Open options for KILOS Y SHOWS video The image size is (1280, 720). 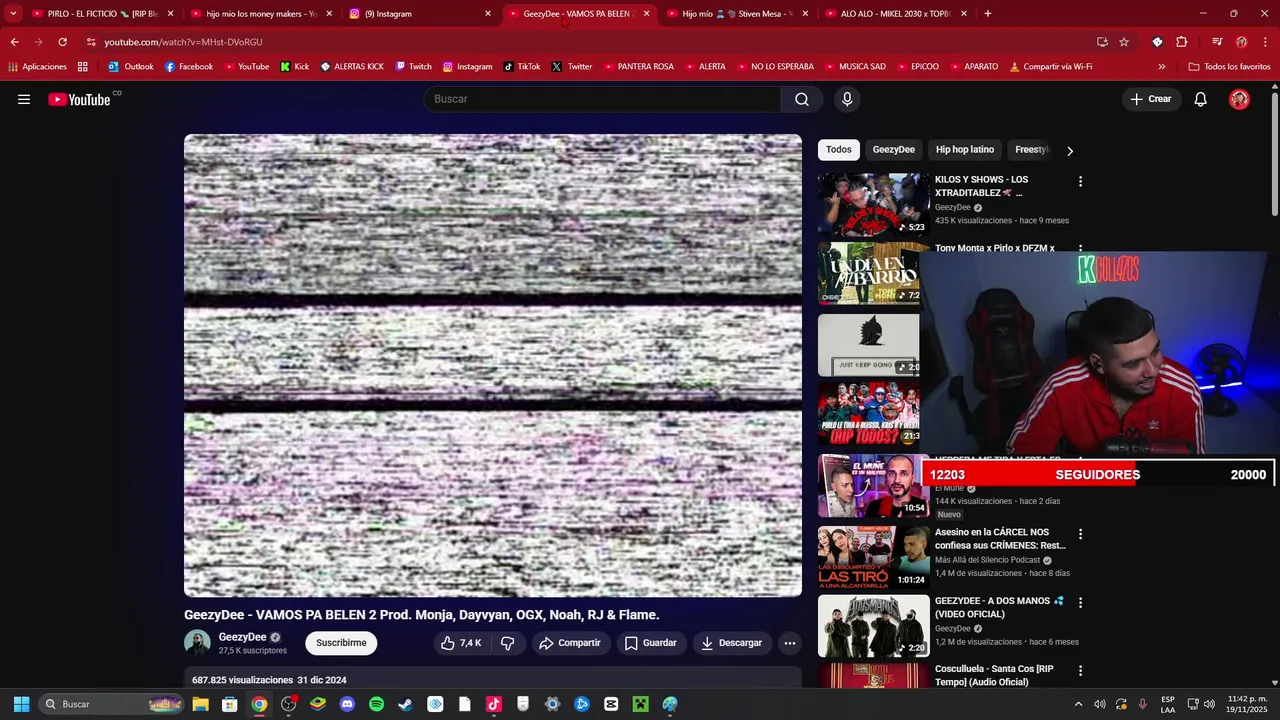click(1080, 181)
